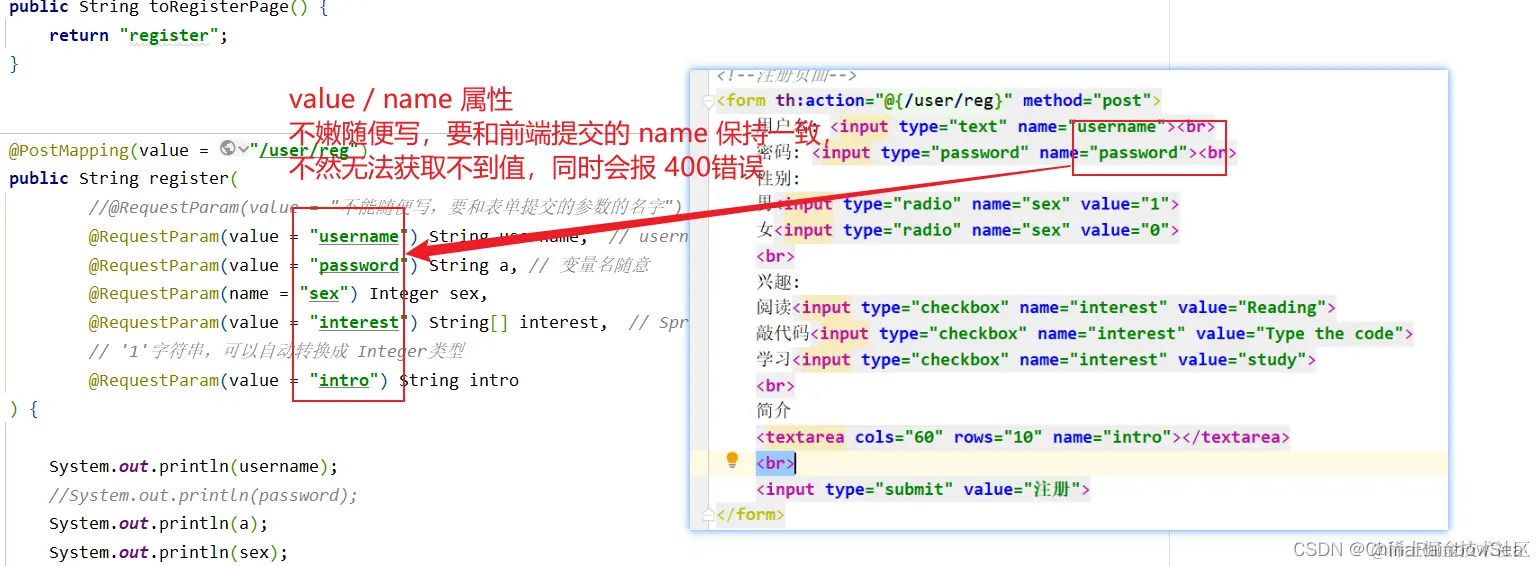Click the "public String register(" line

pos(123,179)
